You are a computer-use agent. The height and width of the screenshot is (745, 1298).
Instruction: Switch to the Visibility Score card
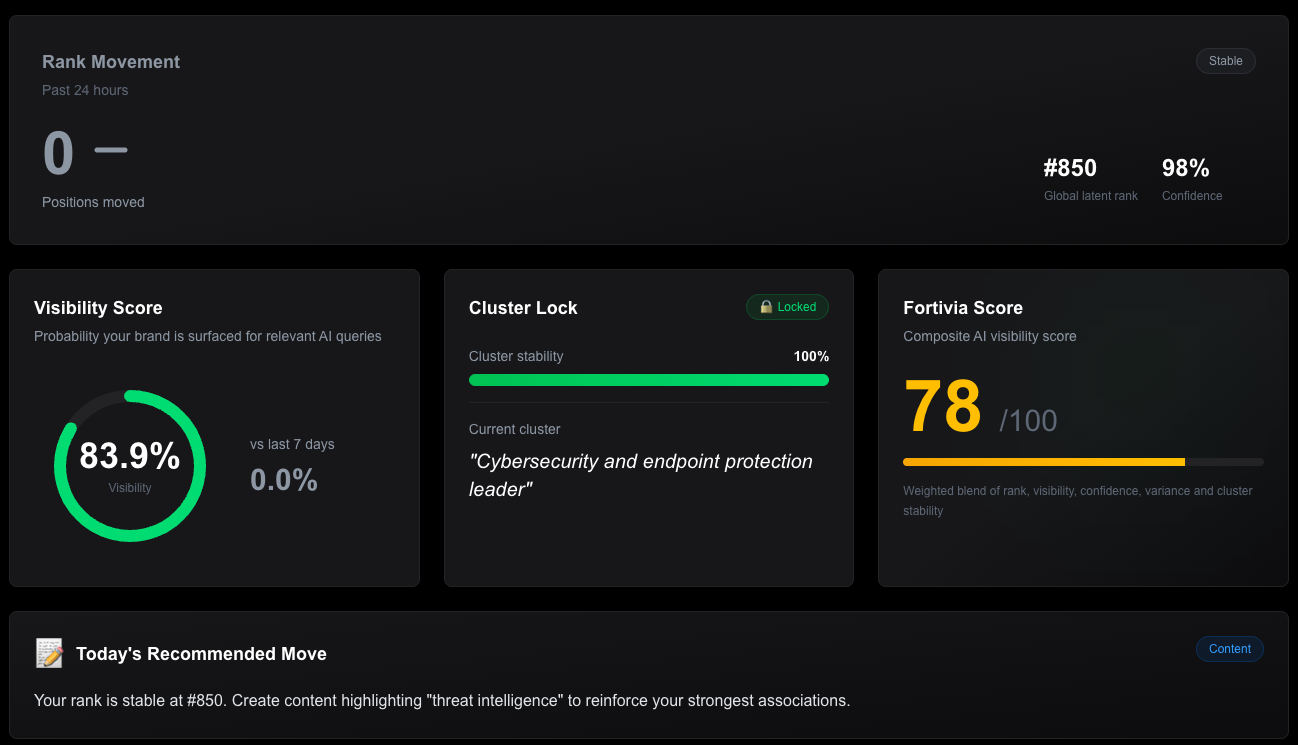(214, 427)
